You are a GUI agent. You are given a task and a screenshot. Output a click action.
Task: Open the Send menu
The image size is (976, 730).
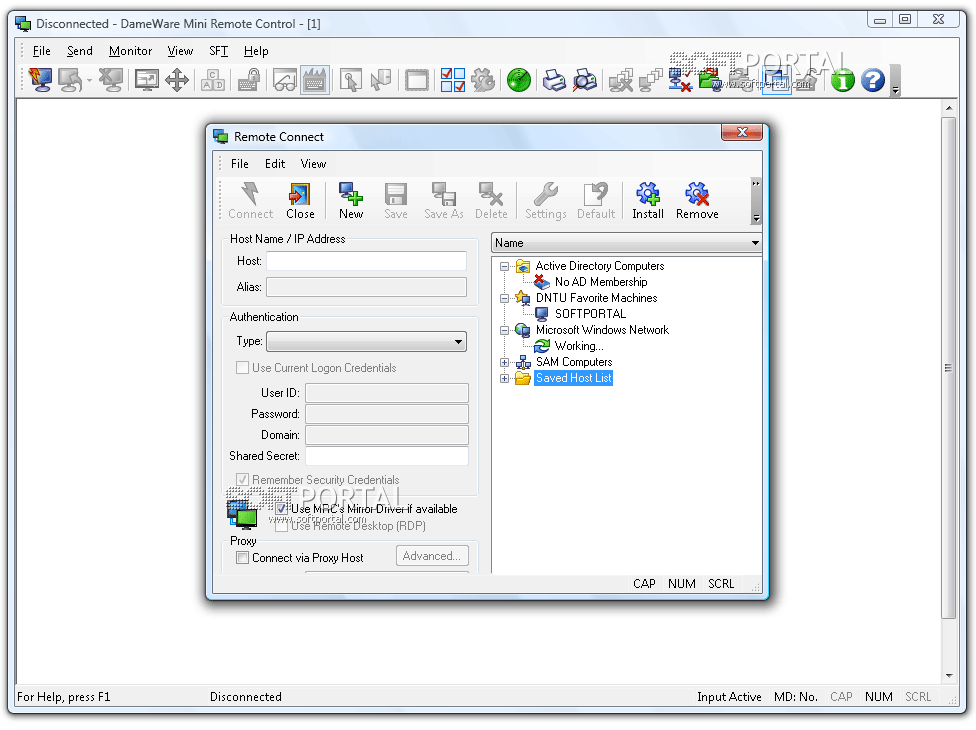click(80, 51)
